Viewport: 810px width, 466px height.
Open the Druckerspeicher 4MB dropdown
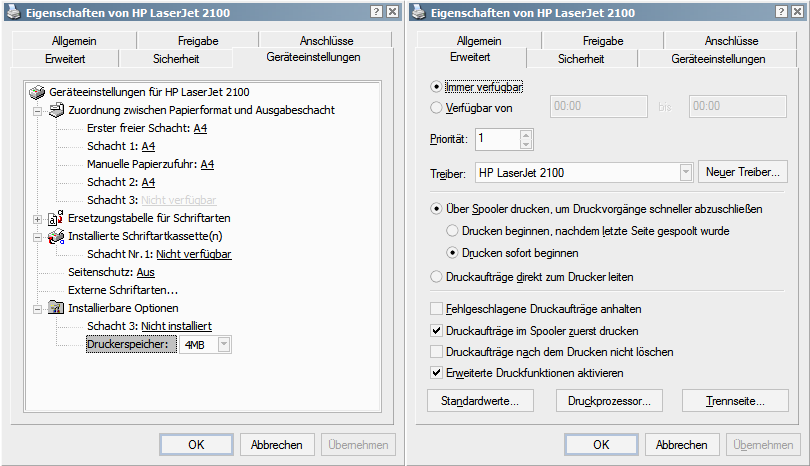(x=224, y=345)
